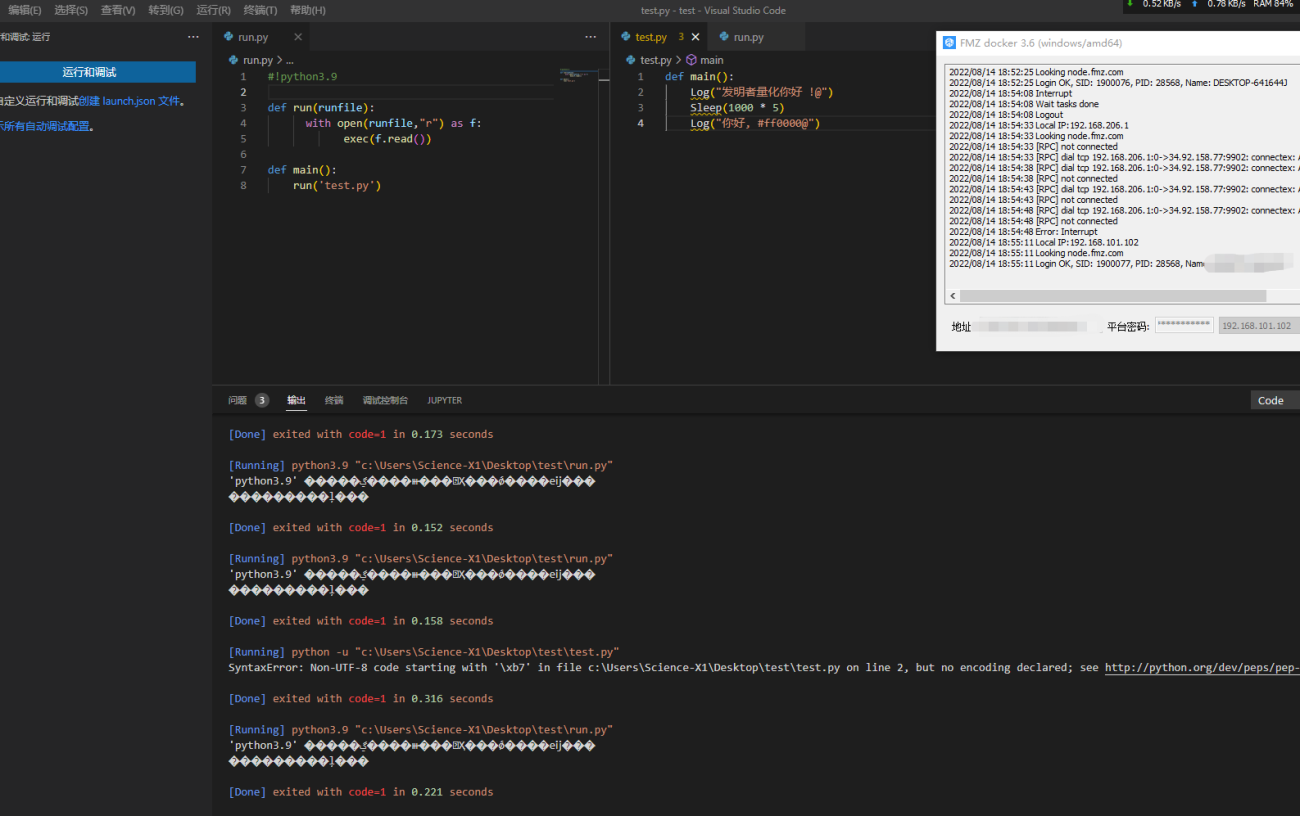Expand the breadcrumb ellipsis after run.py
Viewport: 1300px width, 816px height.
click(290, 60)
